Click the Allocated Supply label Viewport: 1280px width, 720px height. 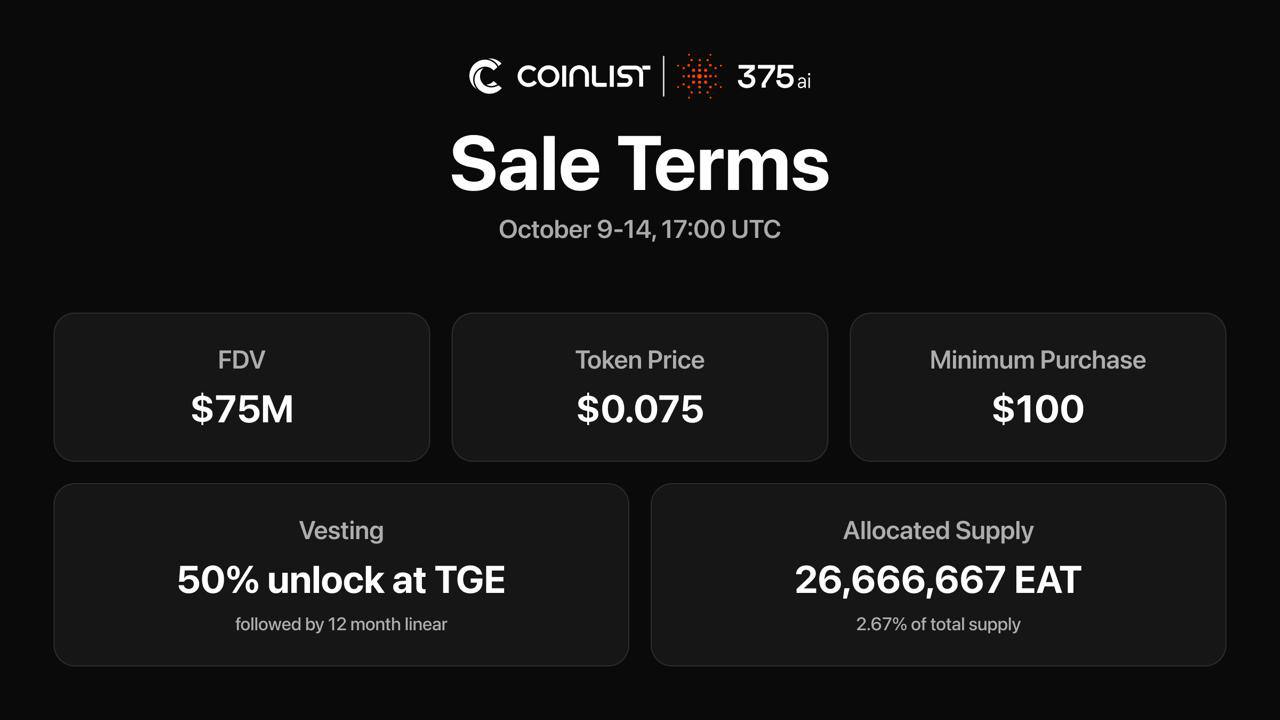938,531
